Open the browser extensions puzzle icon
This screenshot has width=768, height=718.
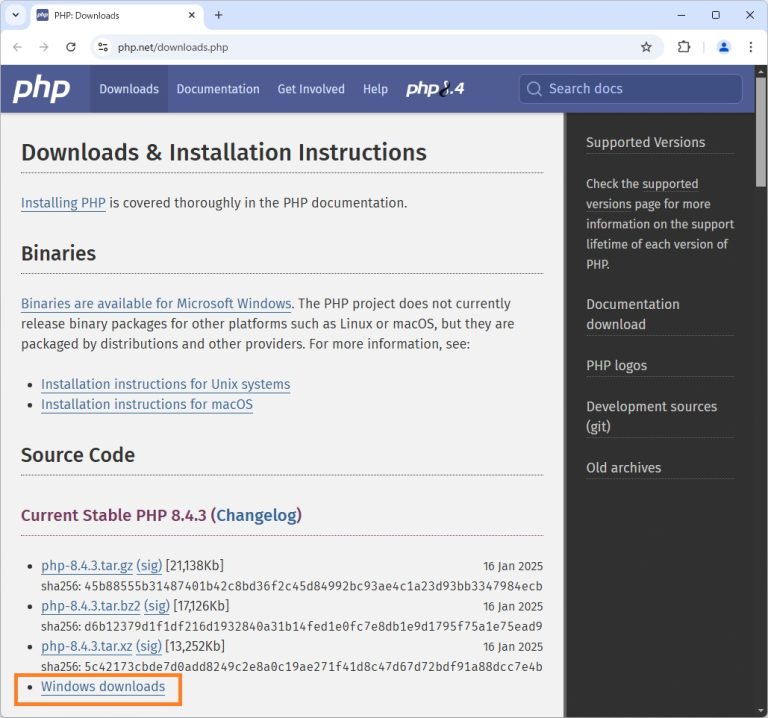[684, 47]
